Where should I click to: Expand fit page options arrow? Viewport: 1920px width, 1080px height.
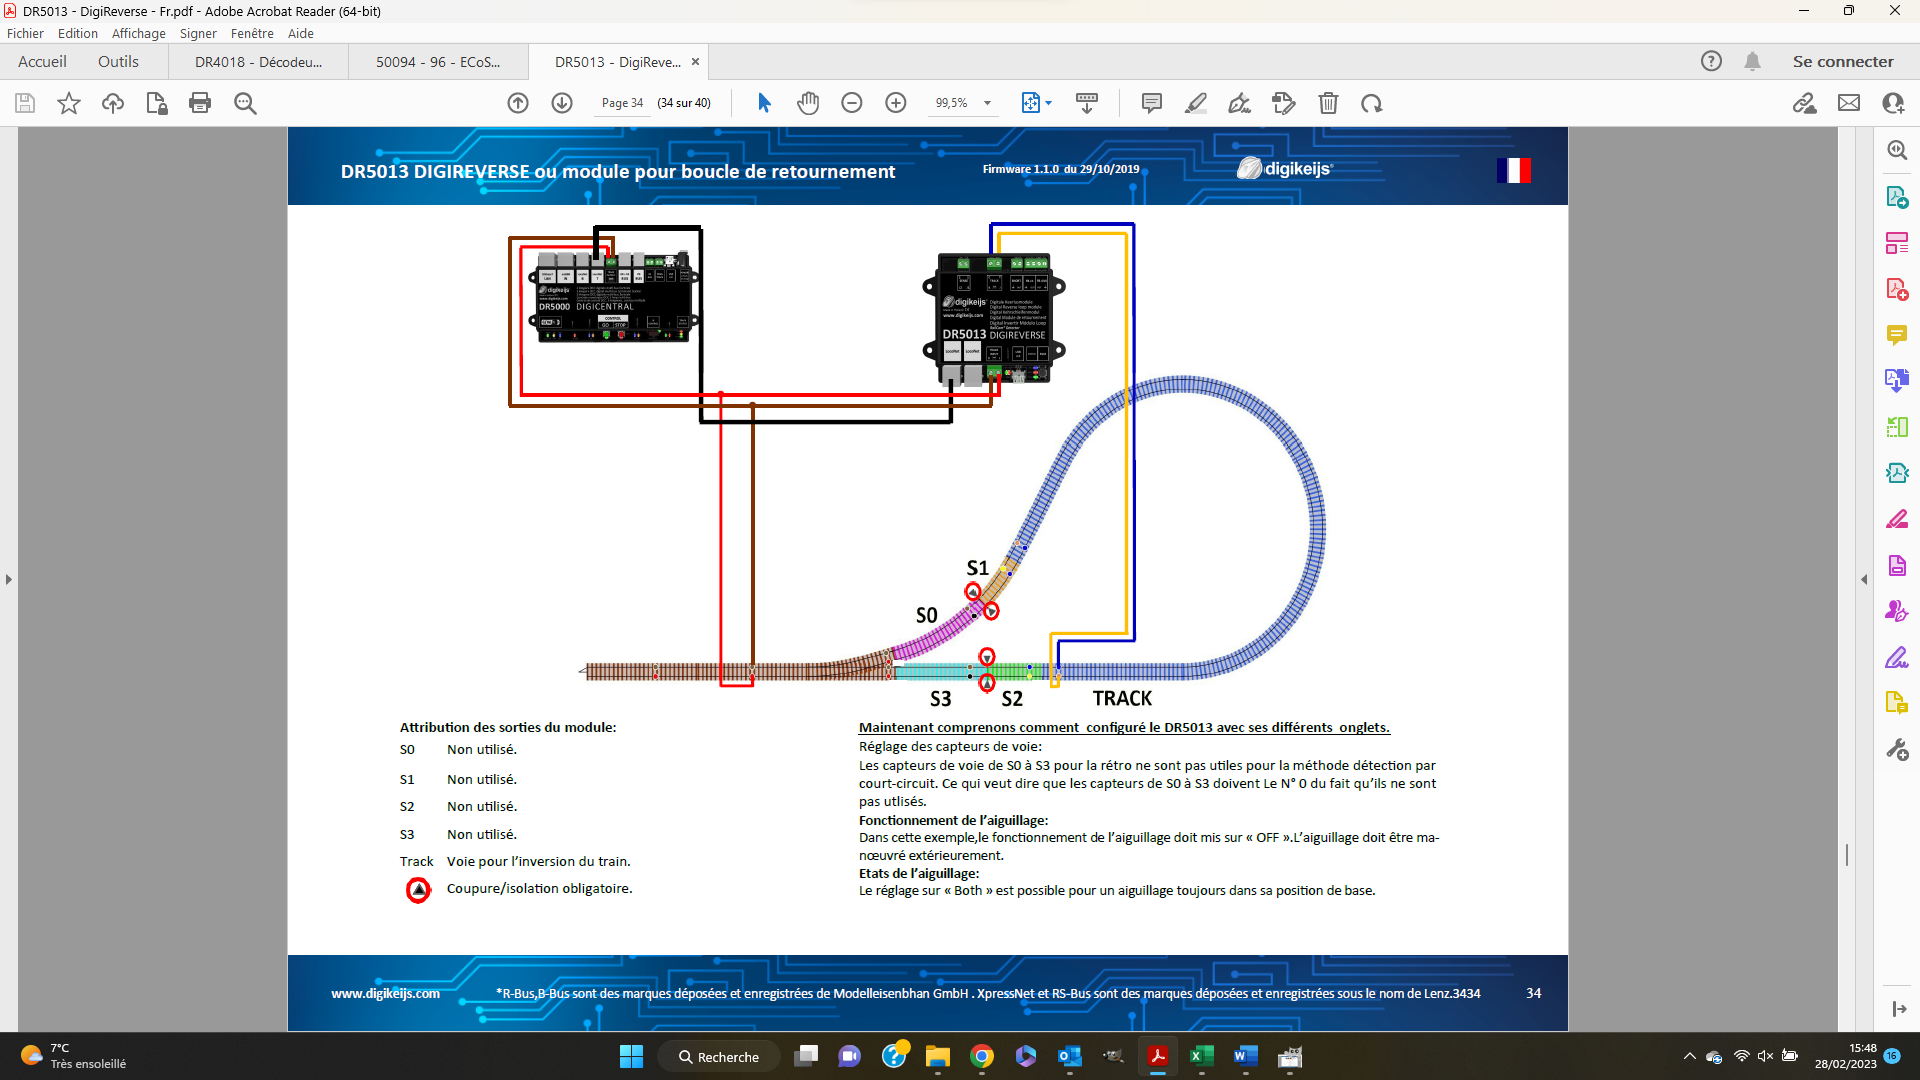point(1049,103)
